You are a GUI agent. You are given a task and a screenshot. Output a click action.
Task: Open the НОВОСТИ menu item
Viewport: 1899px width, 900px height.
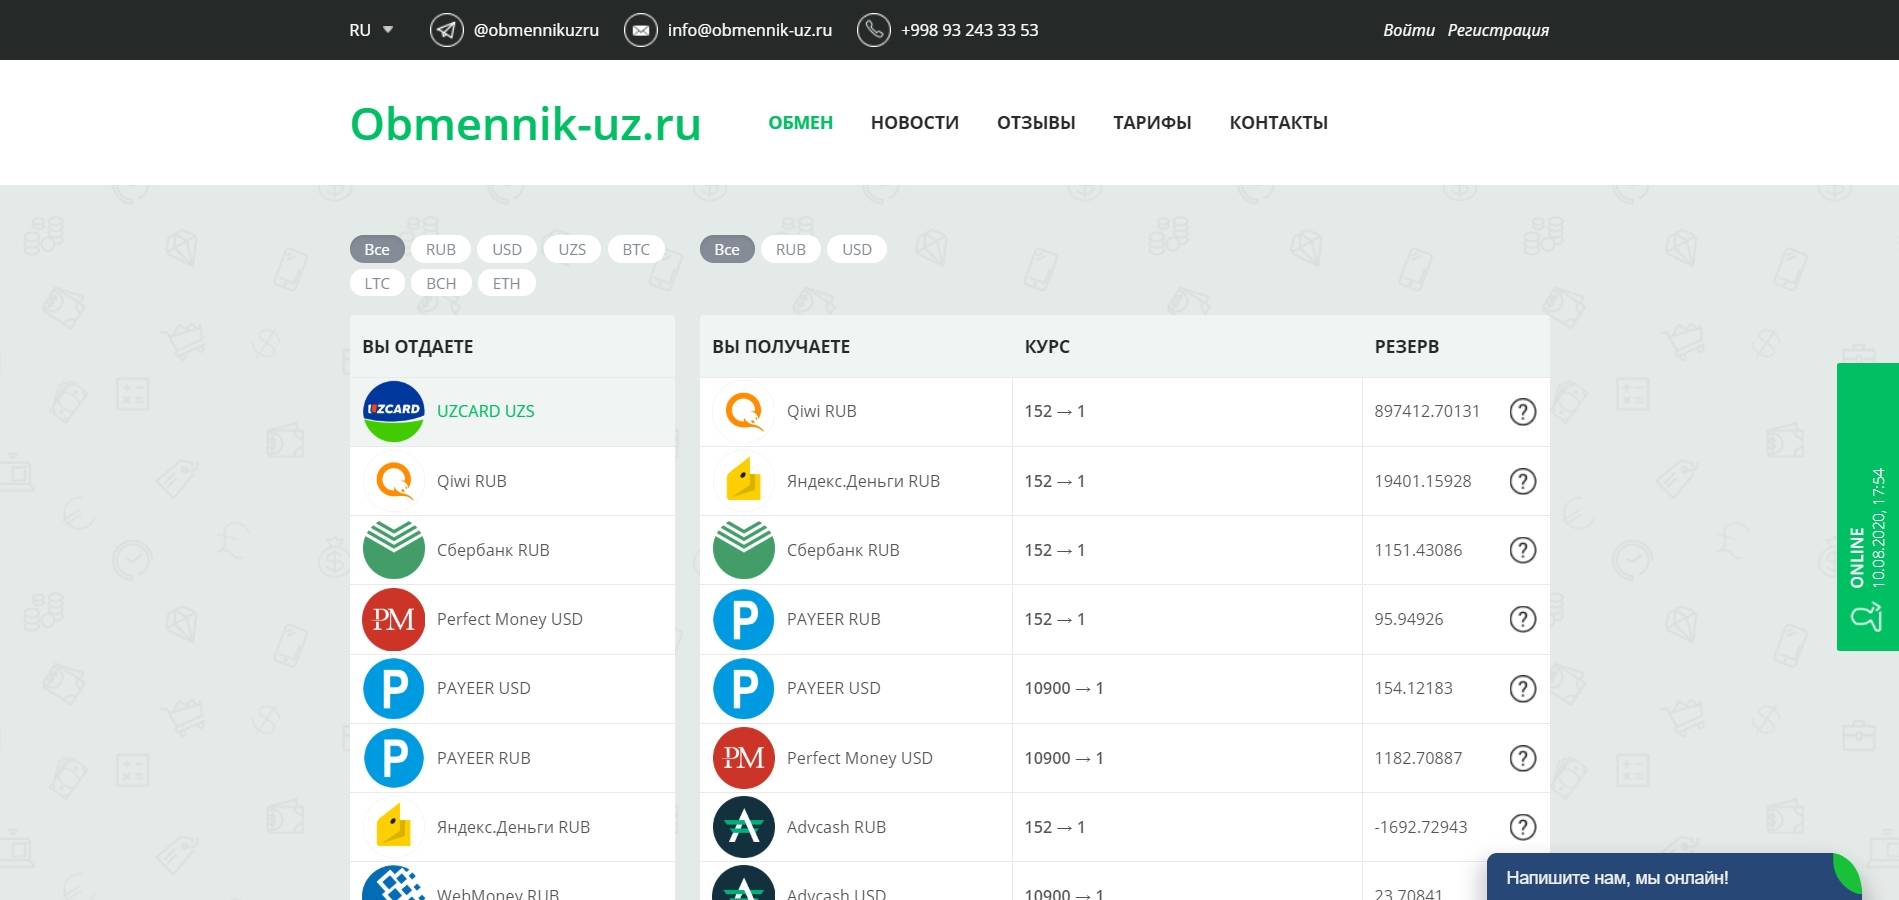pos(915,122)
